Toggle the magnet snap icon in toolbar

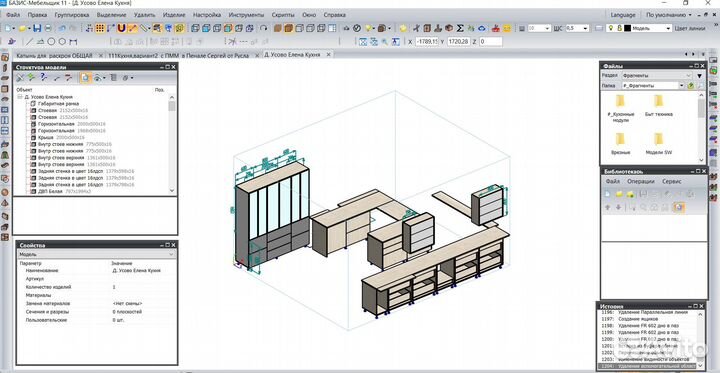point(121,28)
